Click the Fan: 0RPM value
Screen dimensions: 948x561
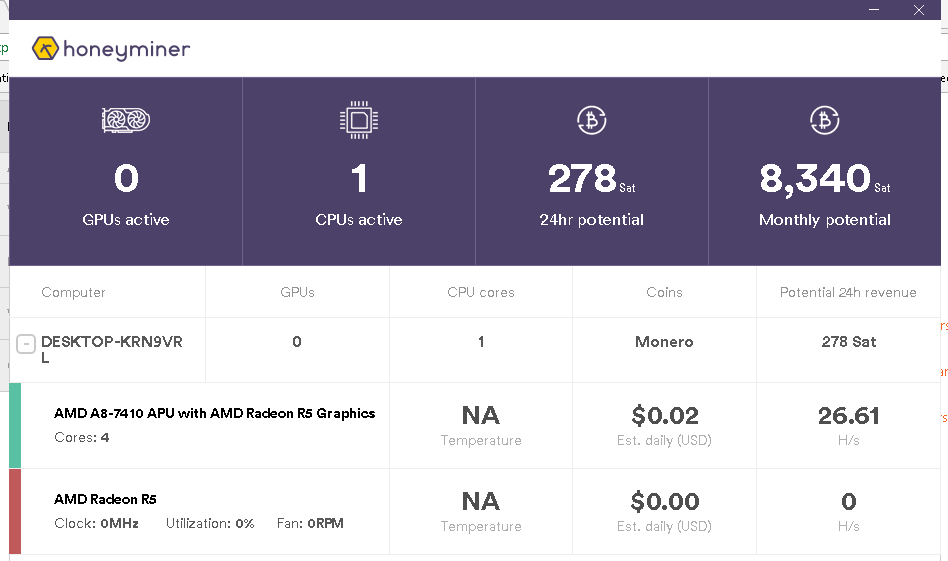[310, 524]
